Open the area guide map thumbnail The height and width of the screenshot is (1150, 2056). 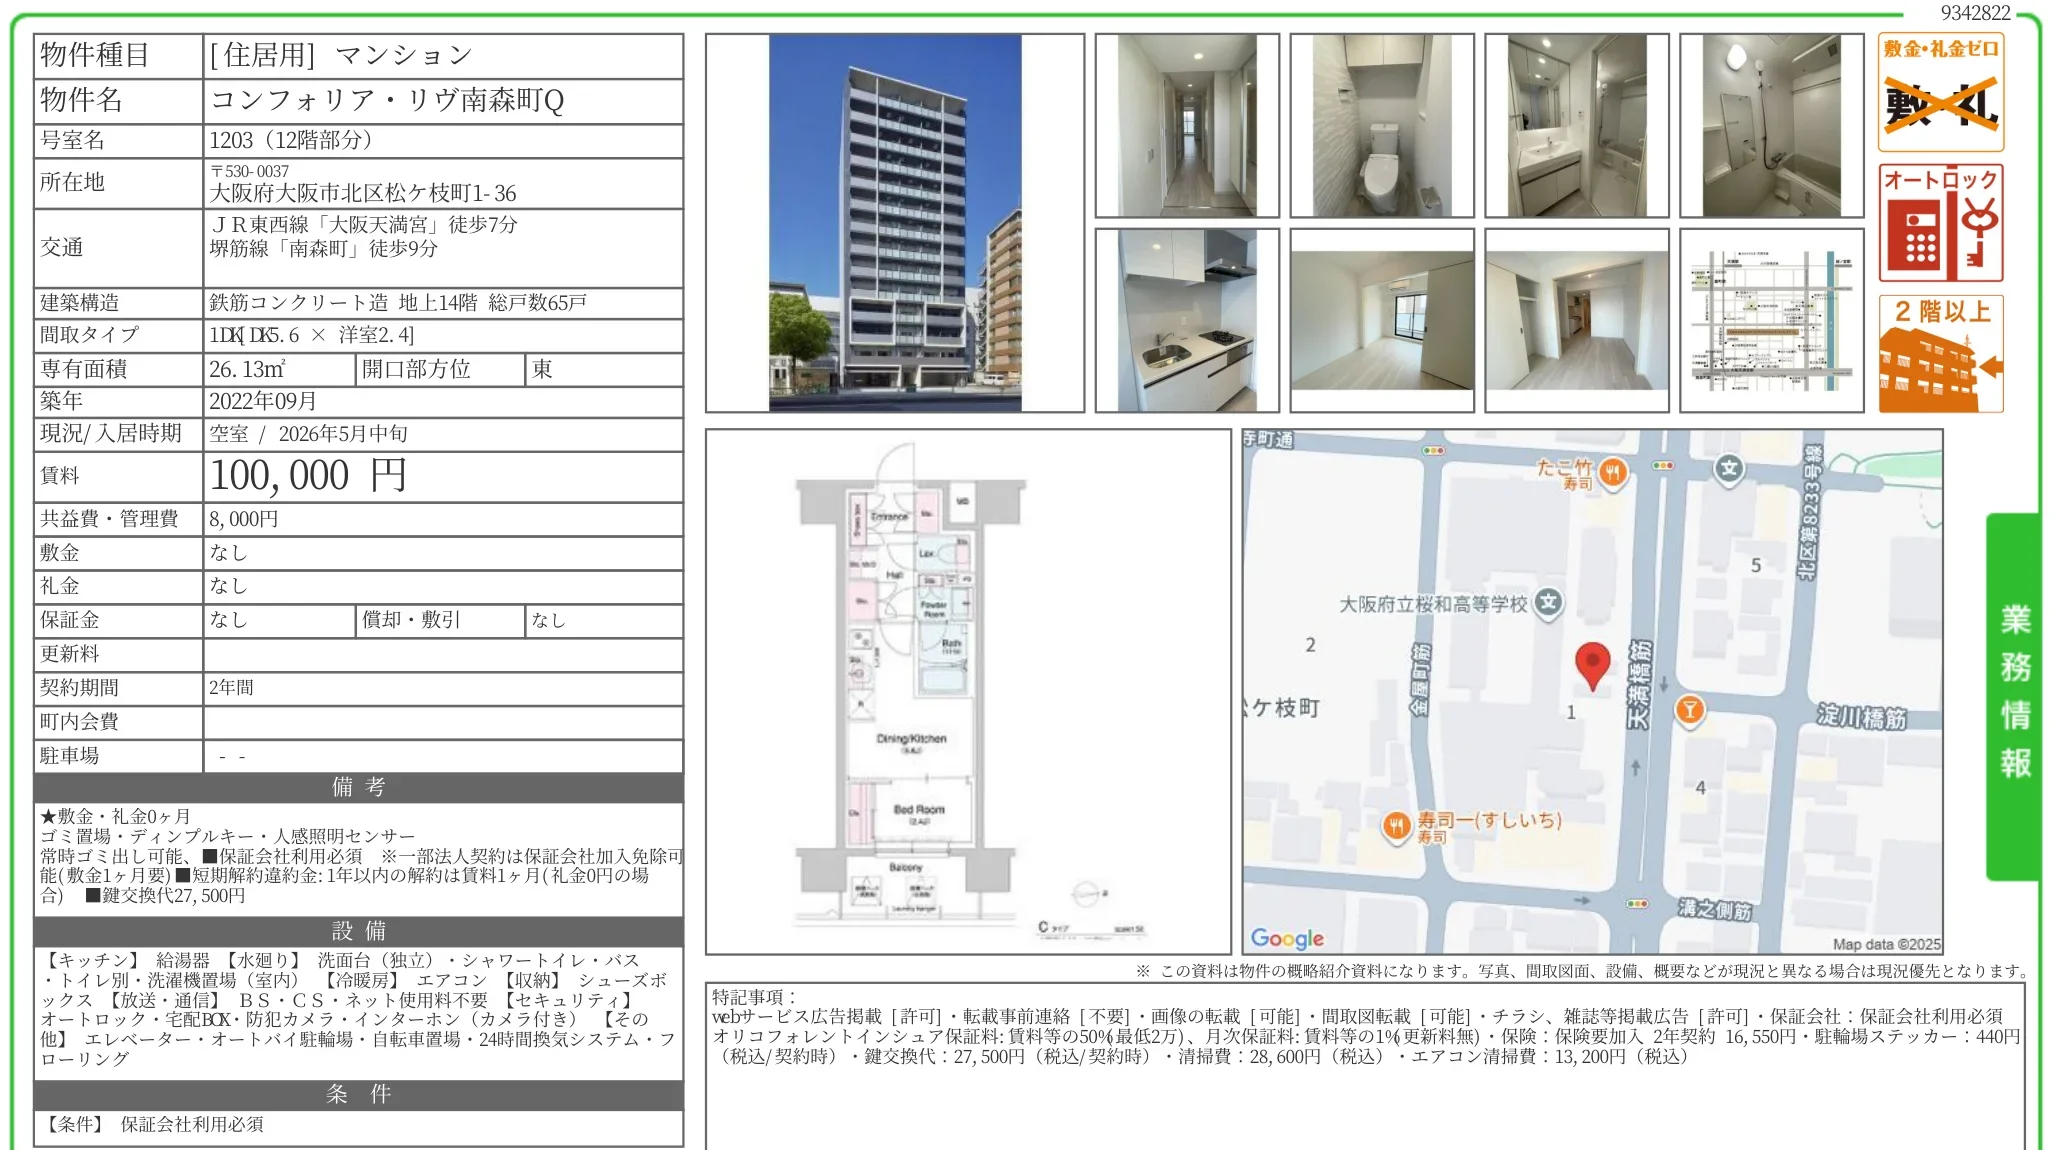coord(1771,320)
